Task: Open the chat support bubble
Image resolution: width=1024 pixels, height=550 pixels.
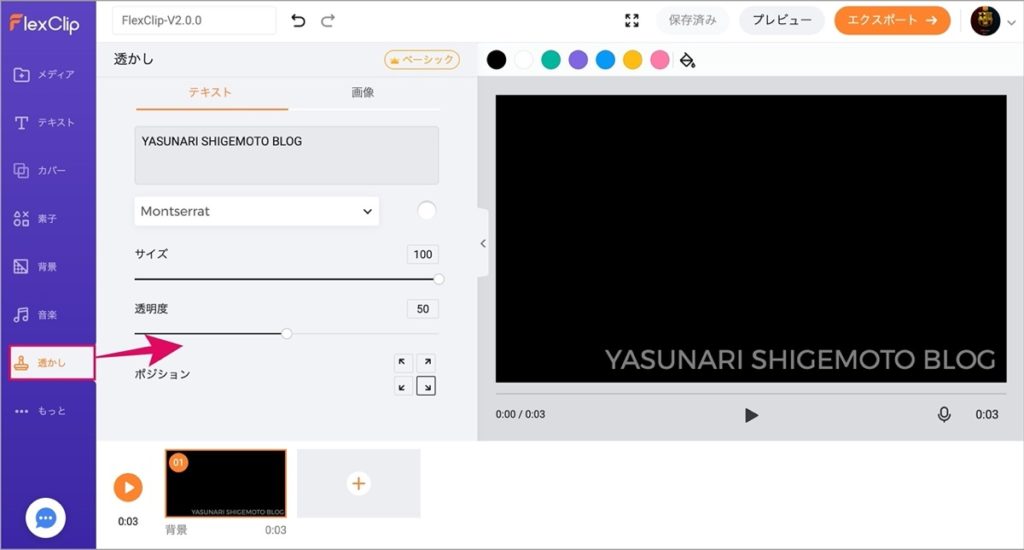Action: [x=45, y=518]
